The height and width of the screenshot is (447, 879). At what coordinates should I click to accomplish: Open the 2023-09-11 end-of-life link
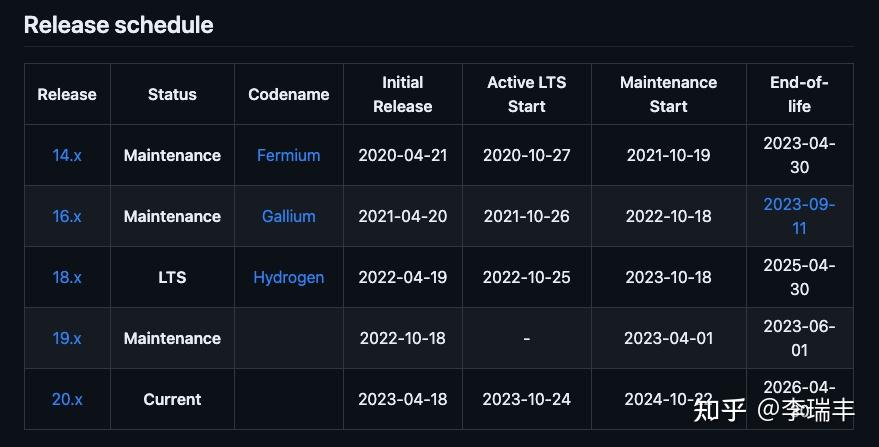coord(799,216)
